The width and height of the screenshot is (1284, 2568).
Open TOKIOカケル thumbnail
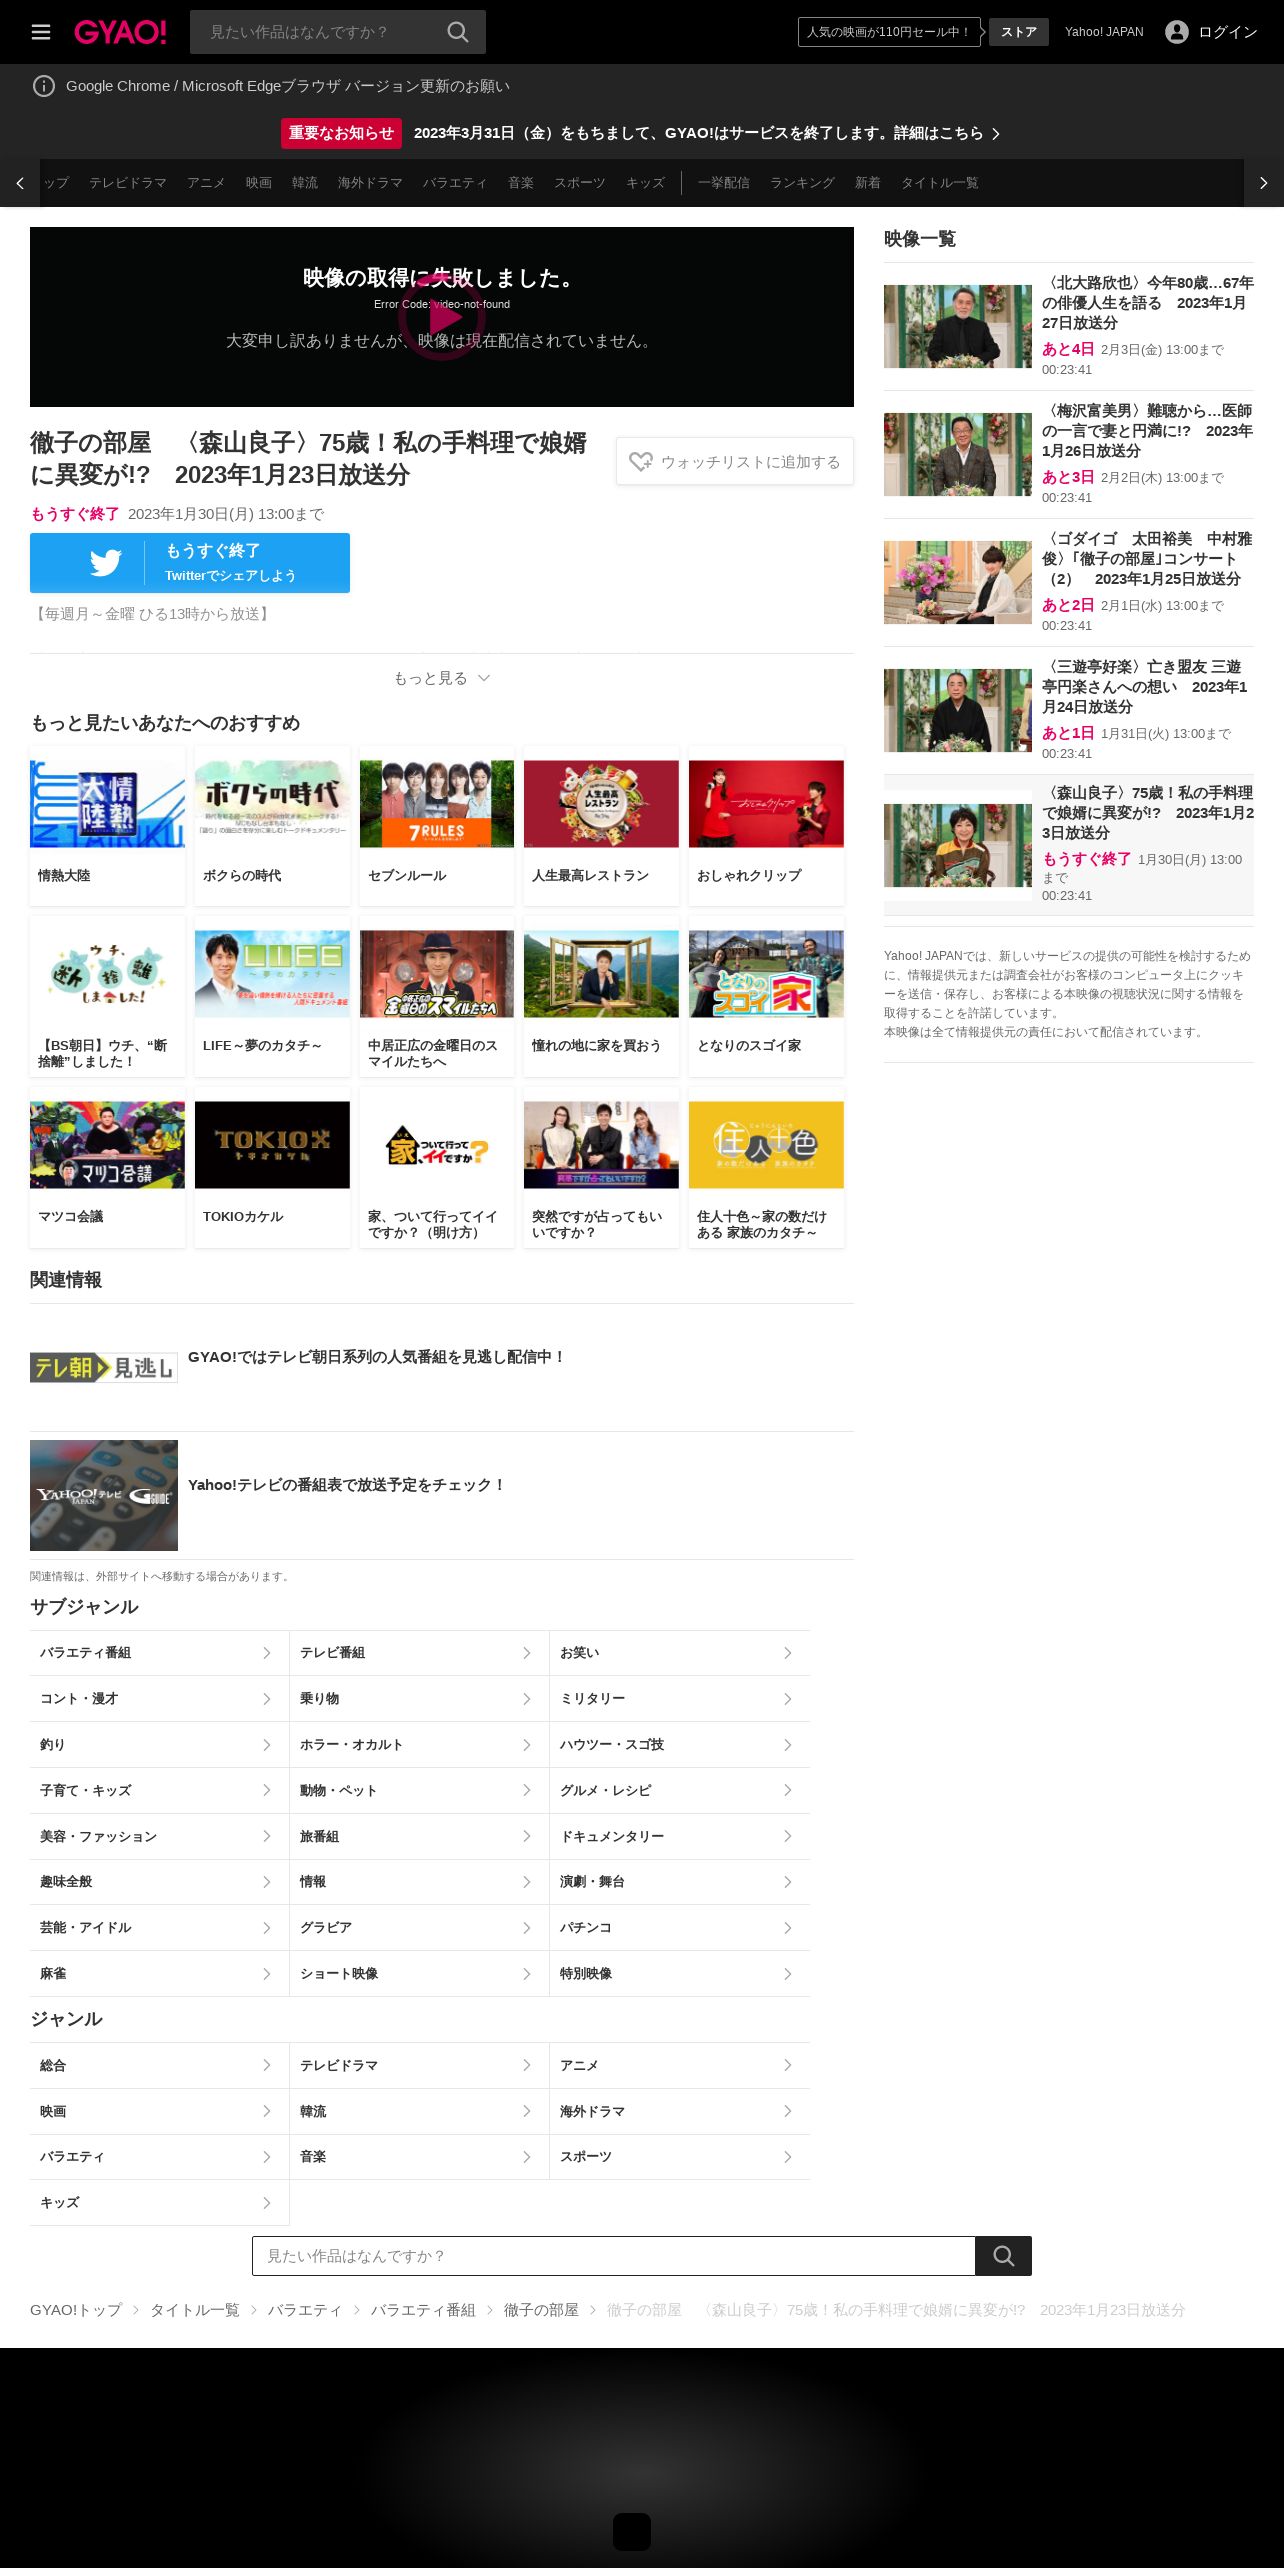click(272, 1145)
